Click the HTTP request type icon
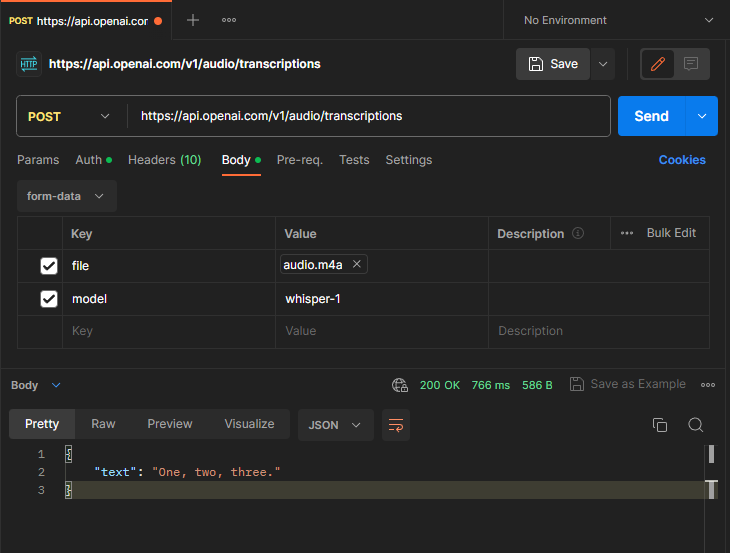Image resolution: width=730 pixels, height=553 pixels. click(29, 64)
